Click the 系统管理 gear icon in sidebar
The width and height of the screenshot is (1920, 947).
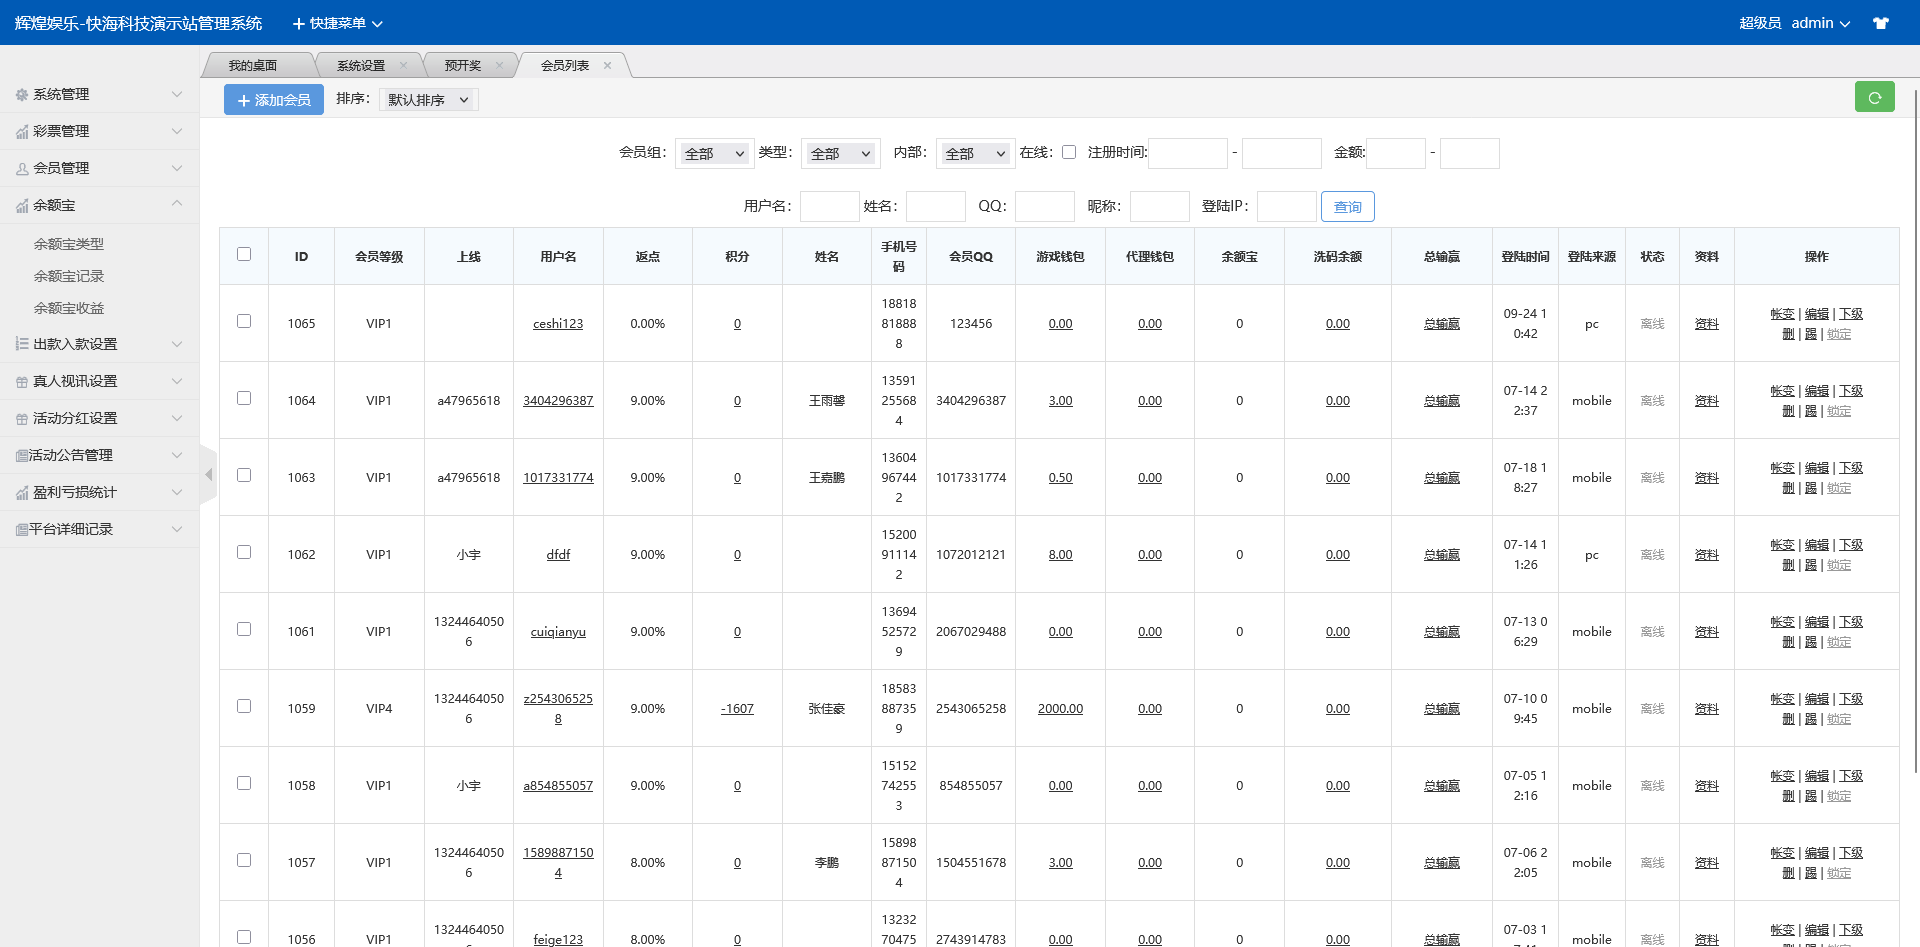21,95
